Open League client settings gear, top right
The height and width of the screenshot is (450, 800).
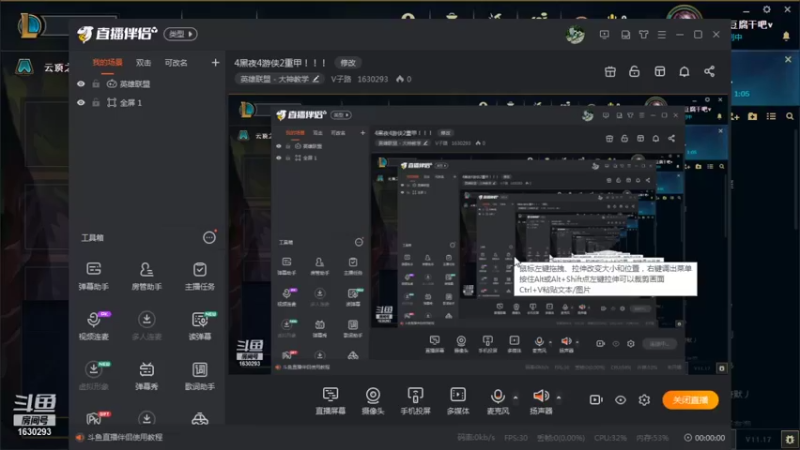[x=766, y=9]
